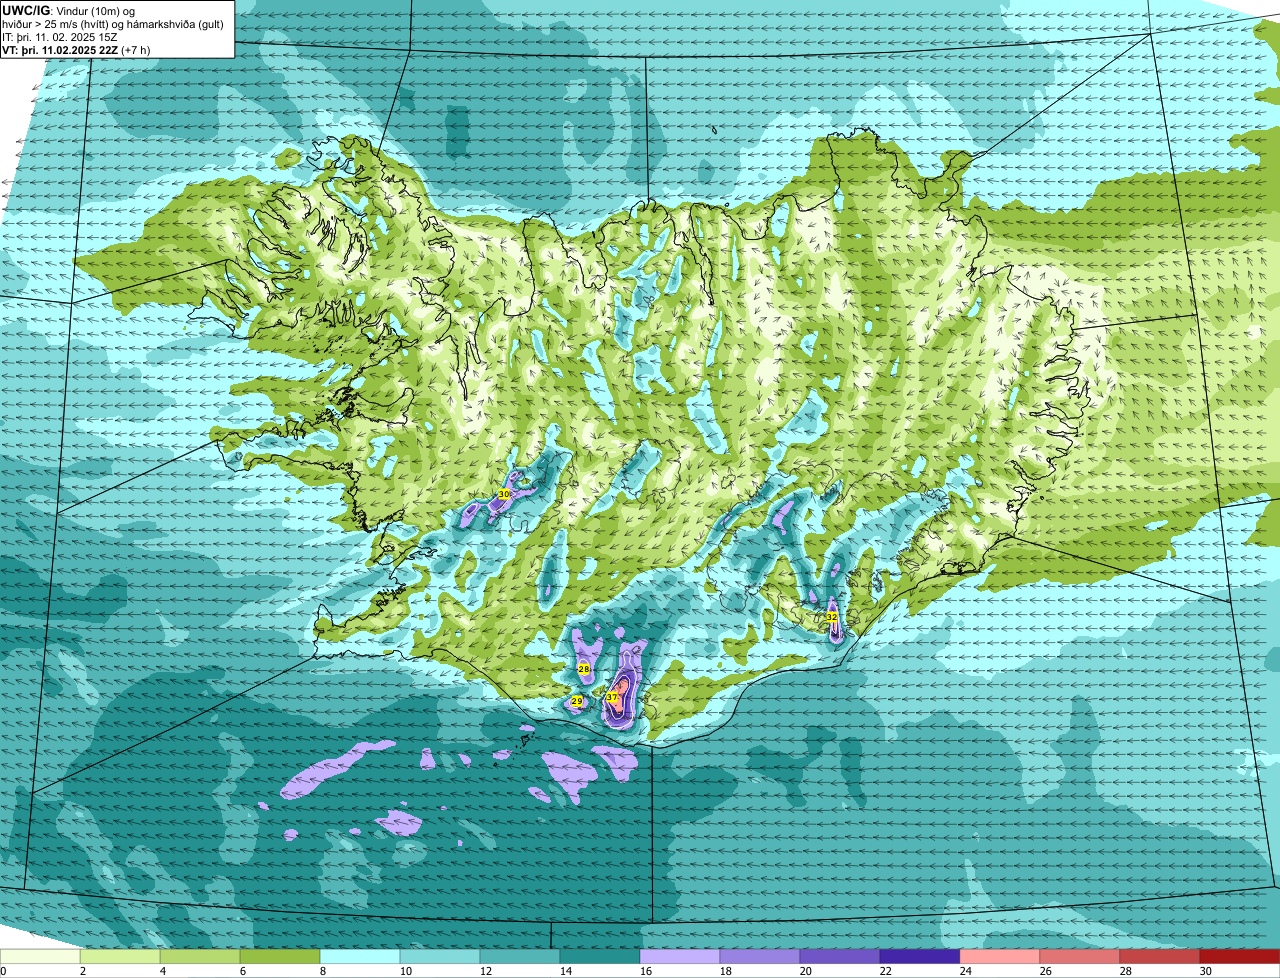Screen dimensions: 1280x978
Task: Click the yellow gust label reading 37
Action: (612, 697)
